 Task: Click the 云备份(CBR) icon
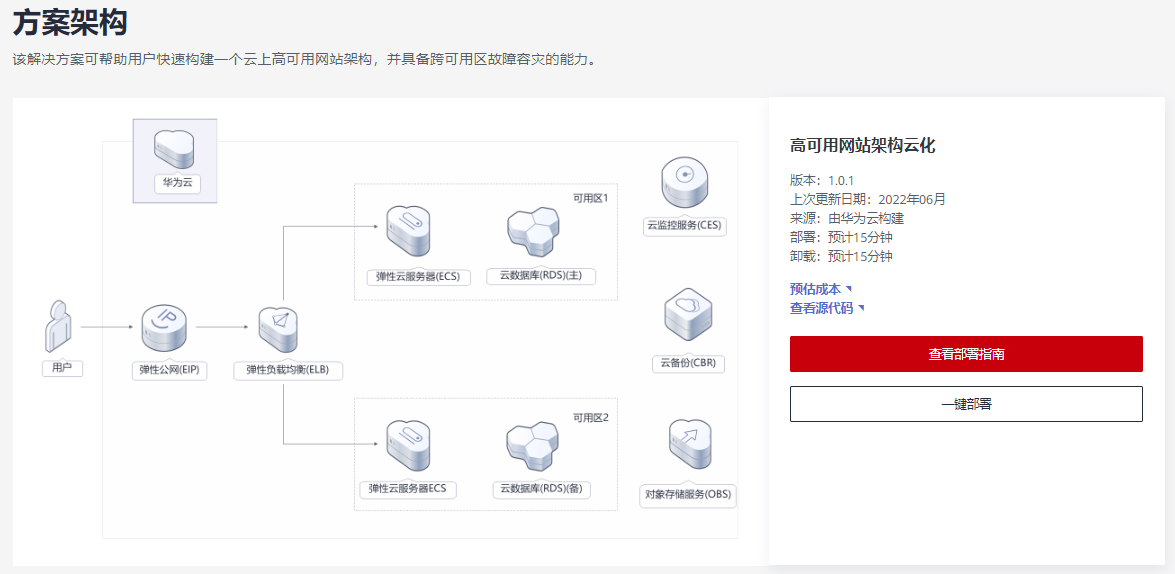point(688,314)
